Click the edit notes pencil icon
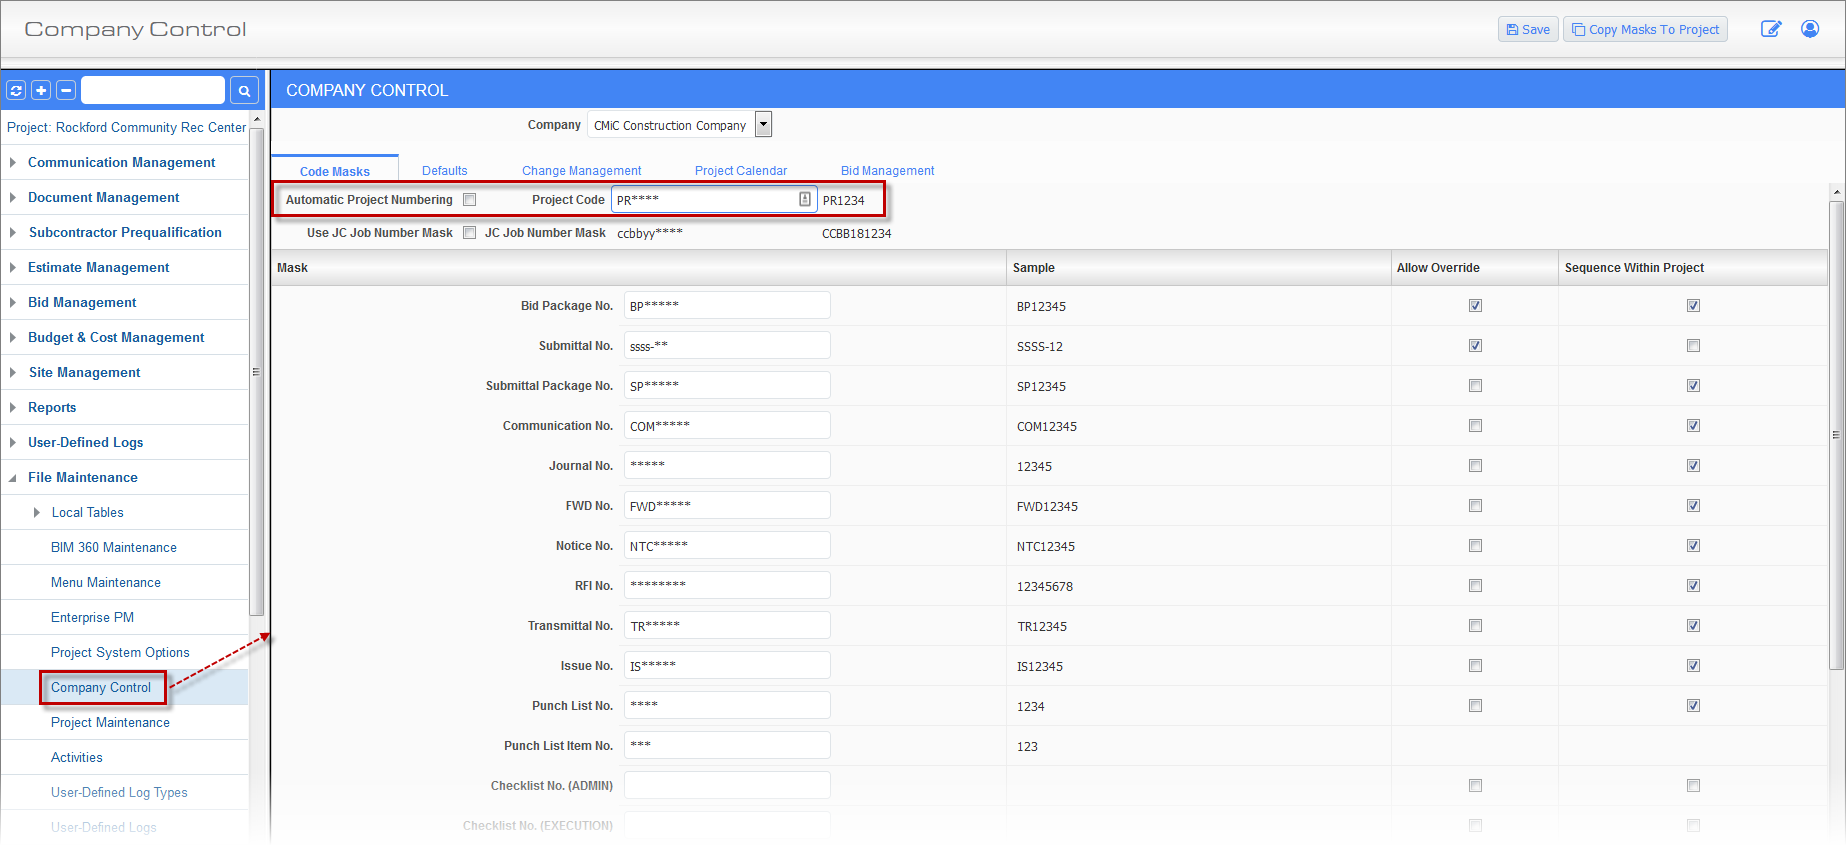The image size is (1846, 846). [x=1770, y=29]
